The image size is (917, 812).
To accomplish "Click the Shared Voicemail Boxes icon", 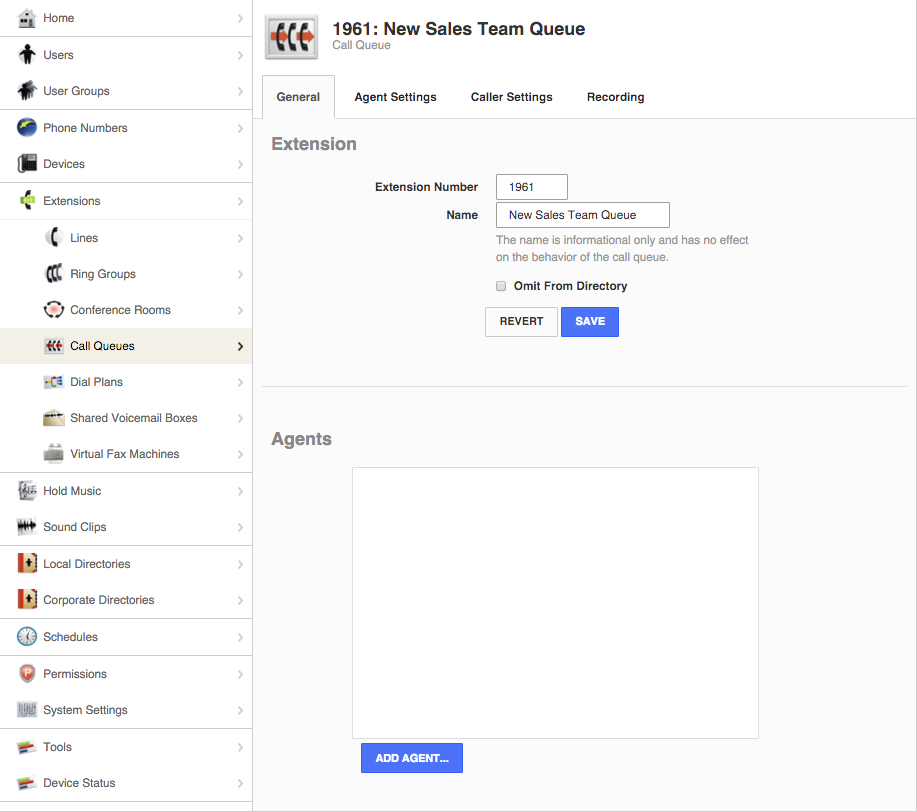I will click(x=54, y=417).
